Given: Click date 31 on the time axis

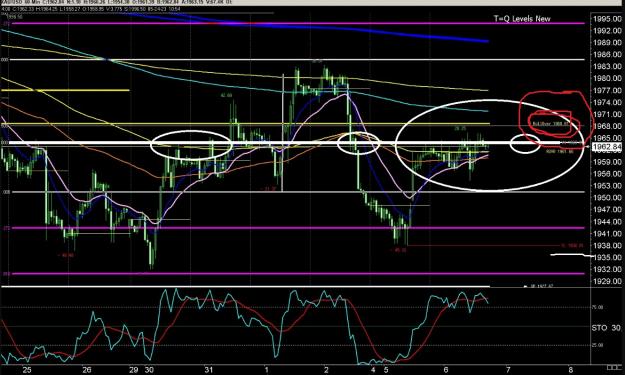Looking at the screenshot, I should point(208,370).
